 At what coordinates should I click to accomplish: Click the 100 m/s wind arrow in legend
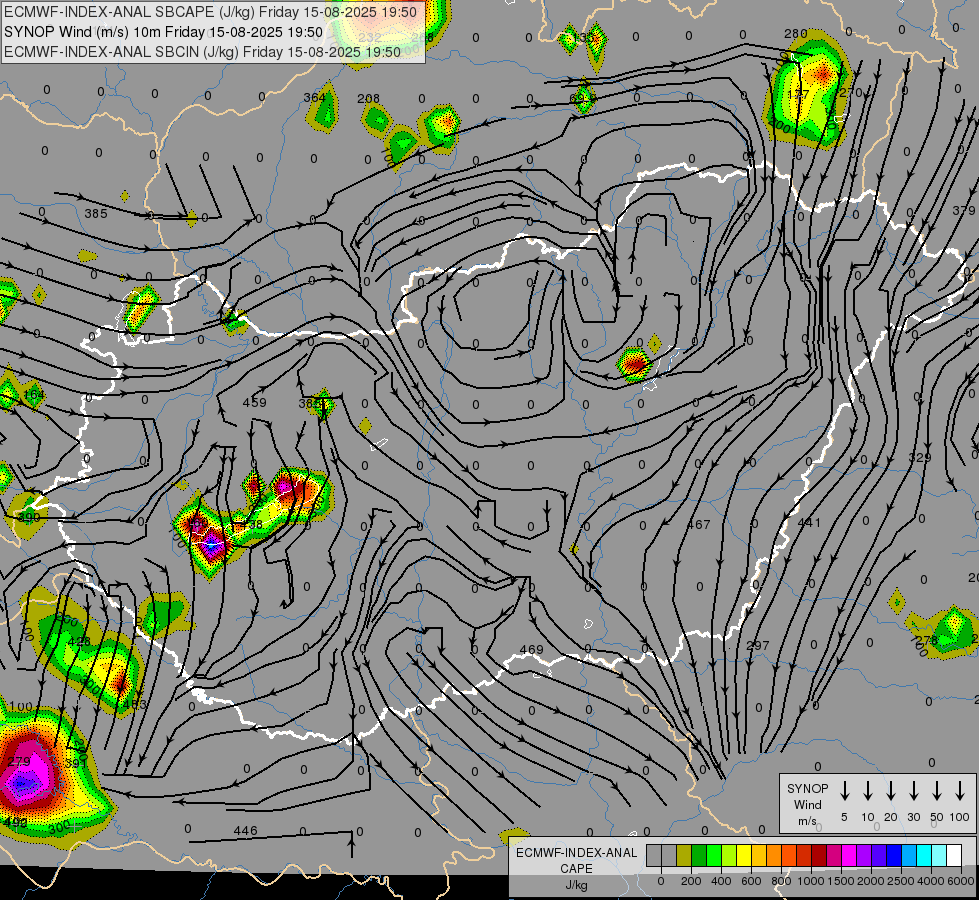pyautogui.click(x=960, y=791)
